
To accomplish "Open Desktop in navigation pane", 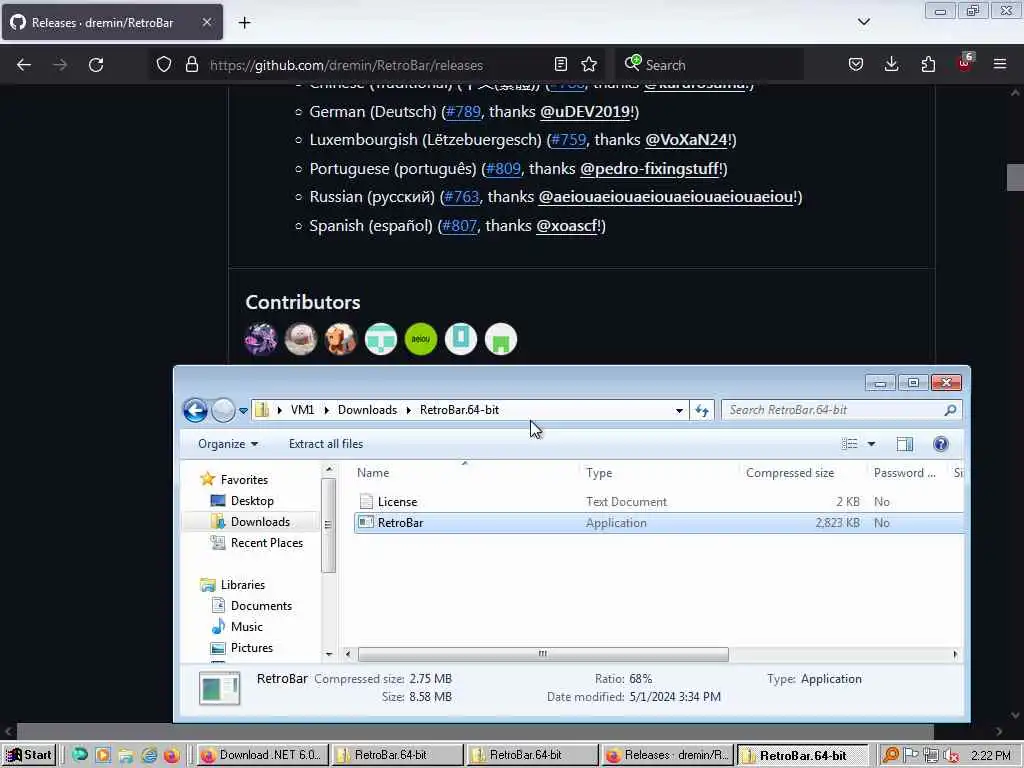I will [252, 501].
